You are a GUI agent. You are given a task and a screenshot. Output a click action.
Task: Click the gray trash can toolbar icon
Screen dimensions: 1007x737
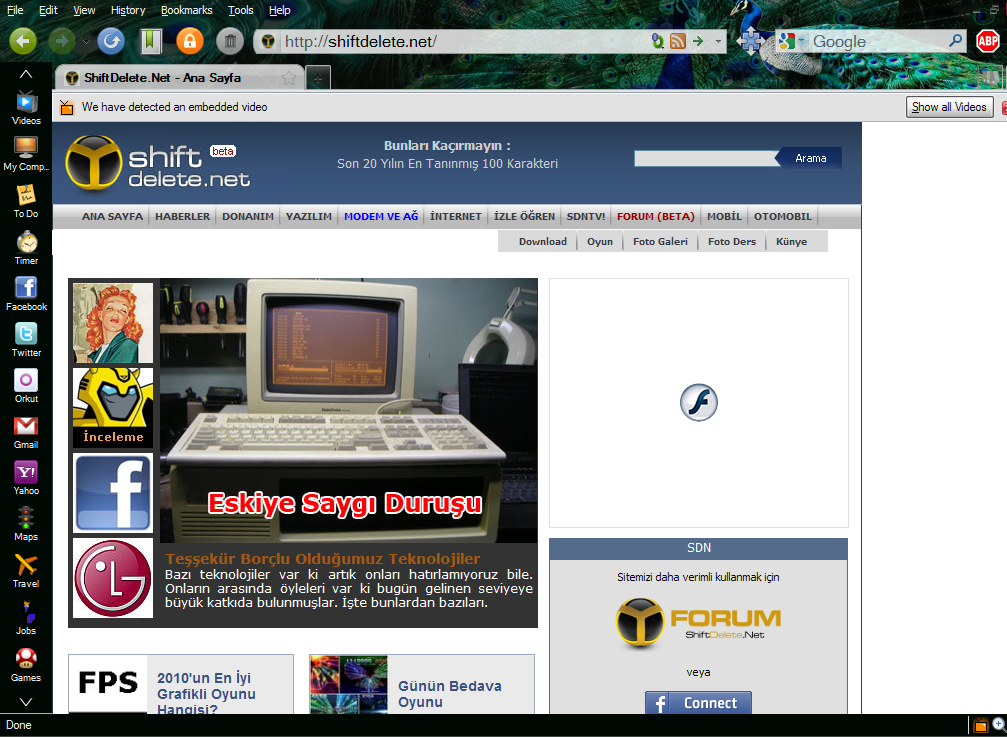pos(230,42)
